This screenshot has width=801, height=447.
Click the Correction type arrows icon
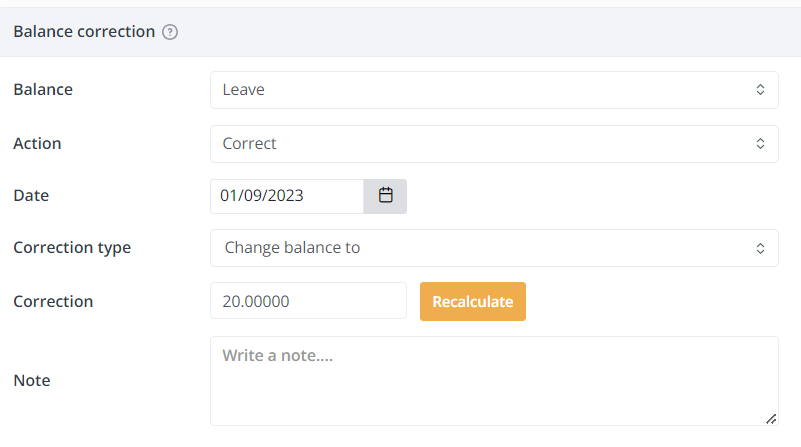760,248
